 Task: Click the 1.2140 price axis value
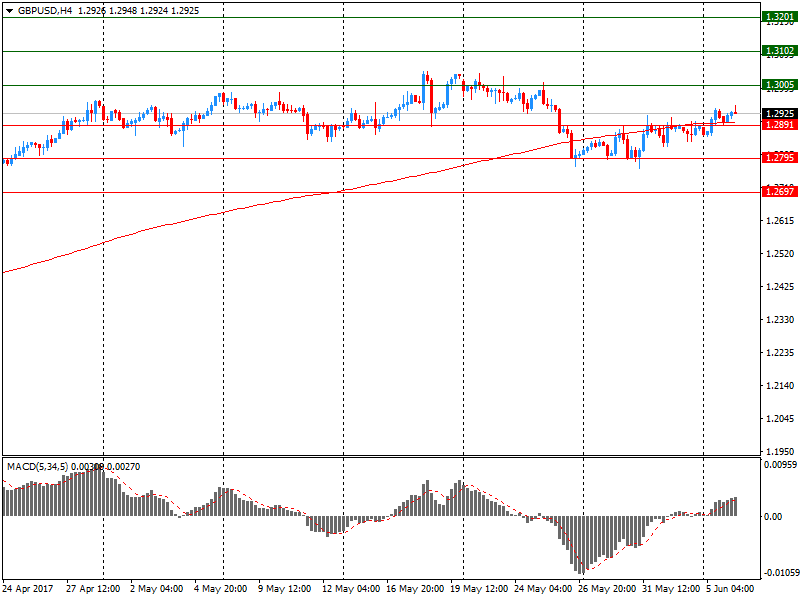[x=780, y=386]
